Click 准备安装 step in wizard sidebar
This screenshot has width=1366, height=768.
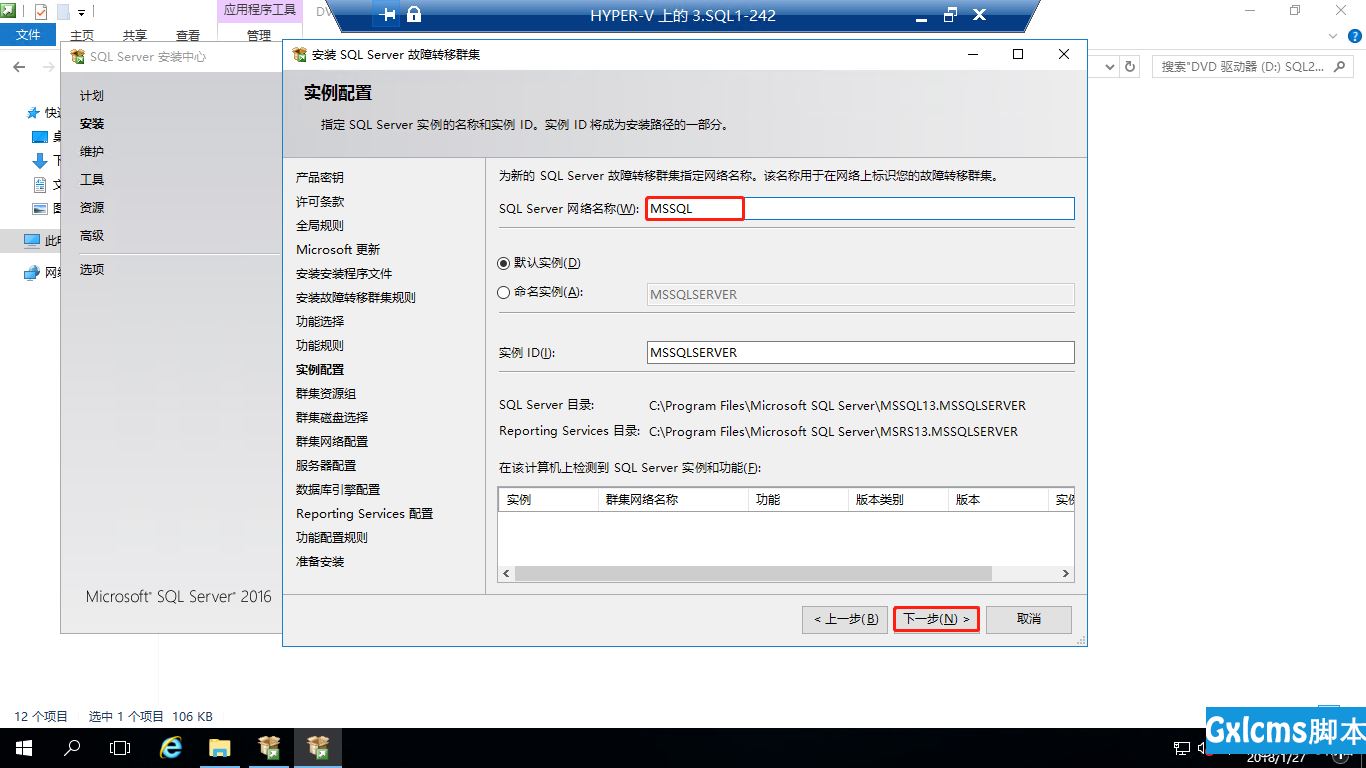(x=320, y=562)
